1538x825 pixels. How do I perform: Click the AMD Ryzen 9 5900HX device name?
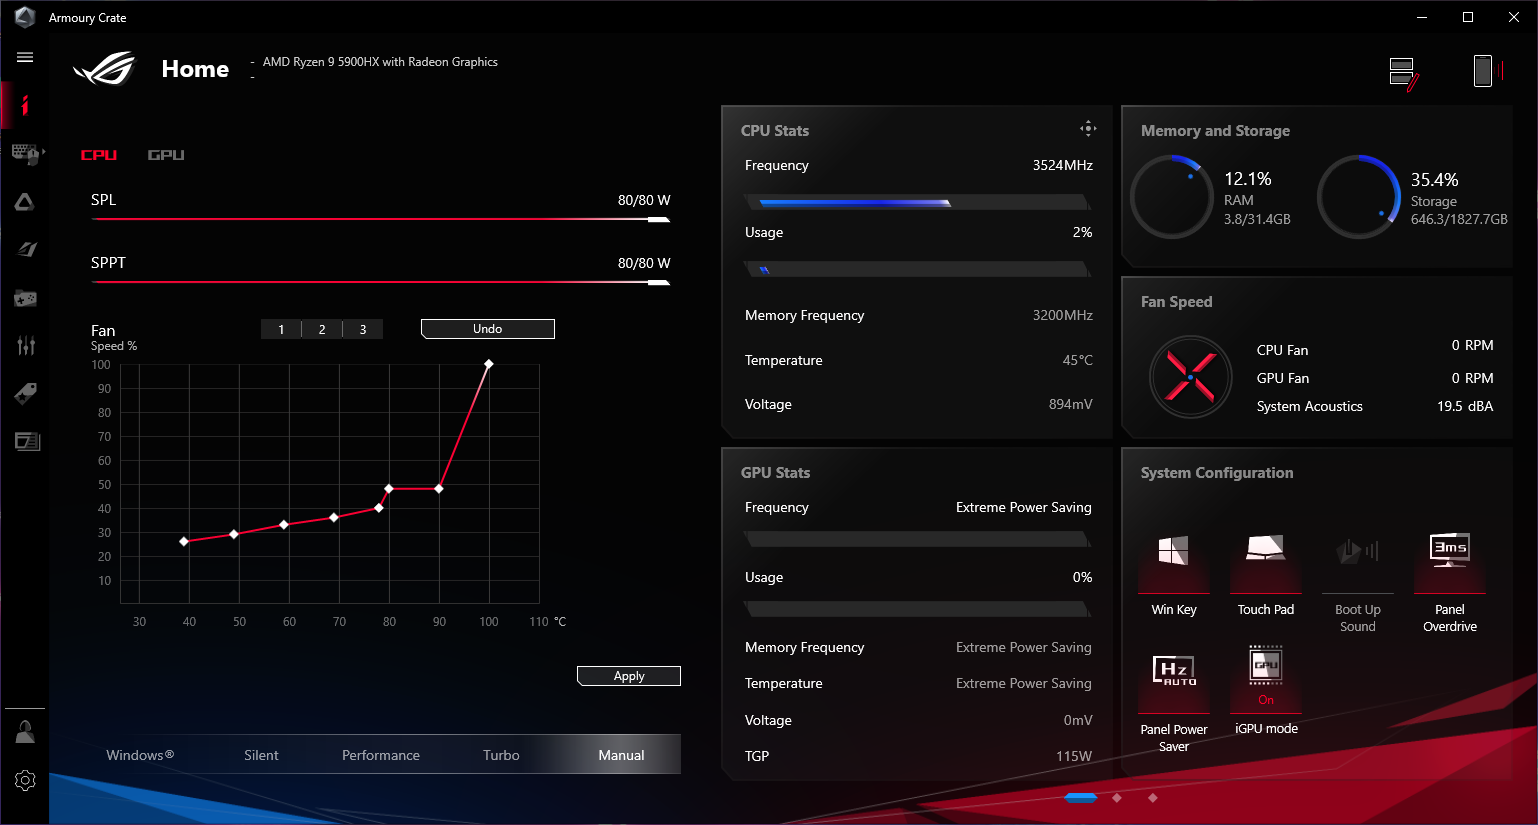coord(380,62)
